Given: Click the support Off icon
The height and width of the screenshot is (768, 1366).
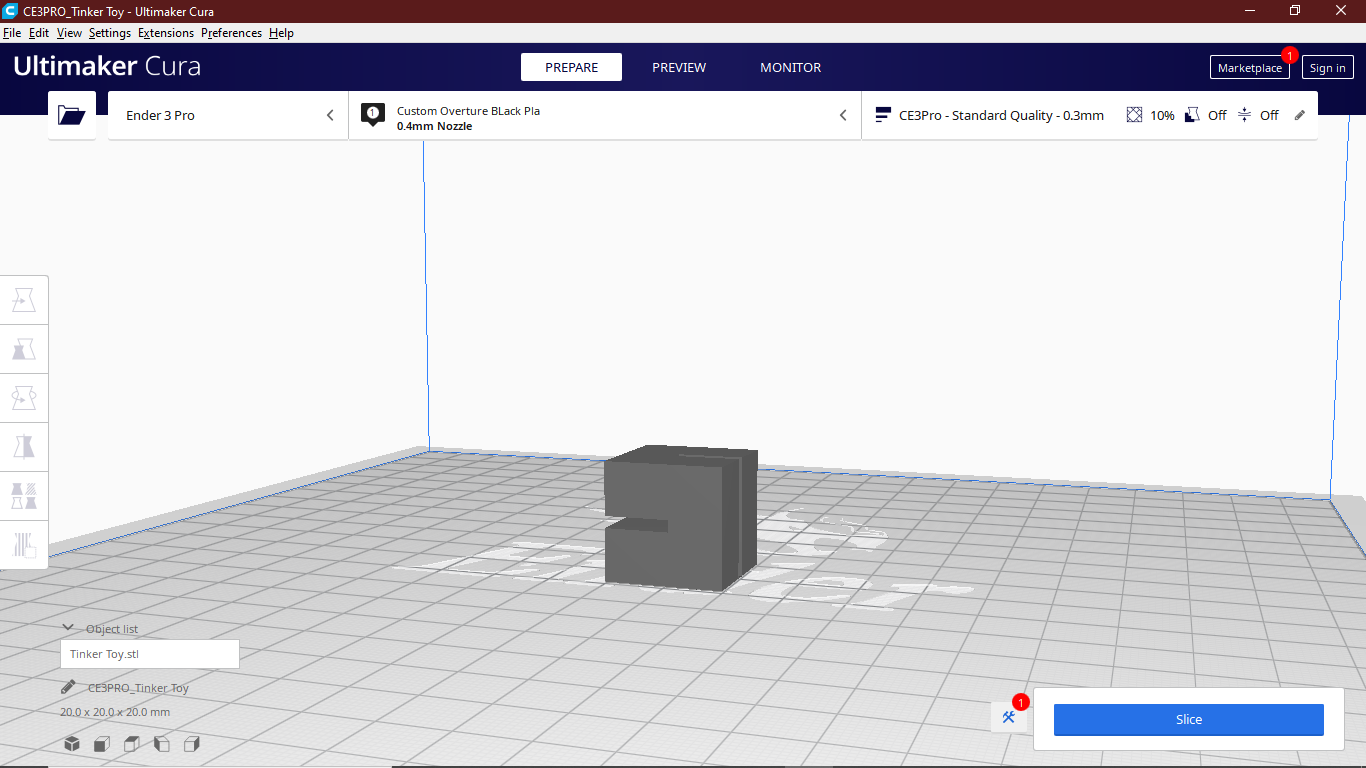Looking at the screenshot, I should pyautogui.click(x=1192, y=115).
